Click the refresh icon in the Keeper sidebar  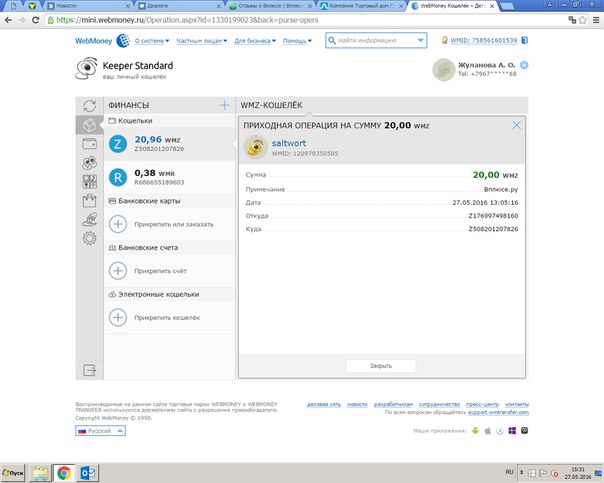(x=89, y=106)
